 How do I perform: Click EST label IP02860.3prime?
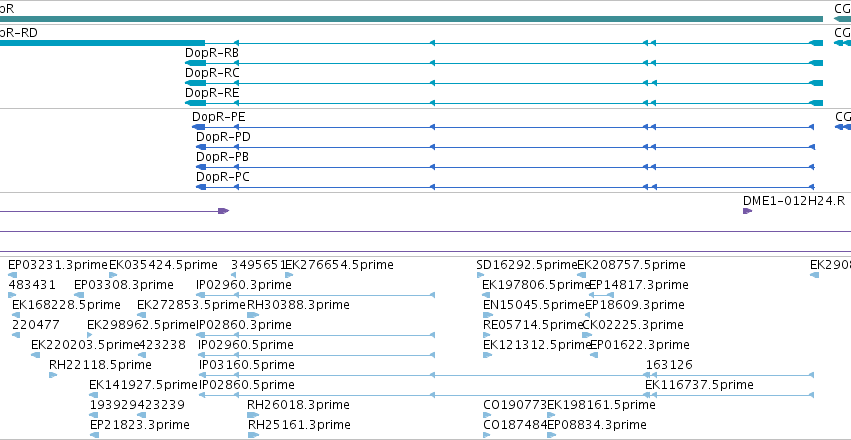[x=244, y=325]
